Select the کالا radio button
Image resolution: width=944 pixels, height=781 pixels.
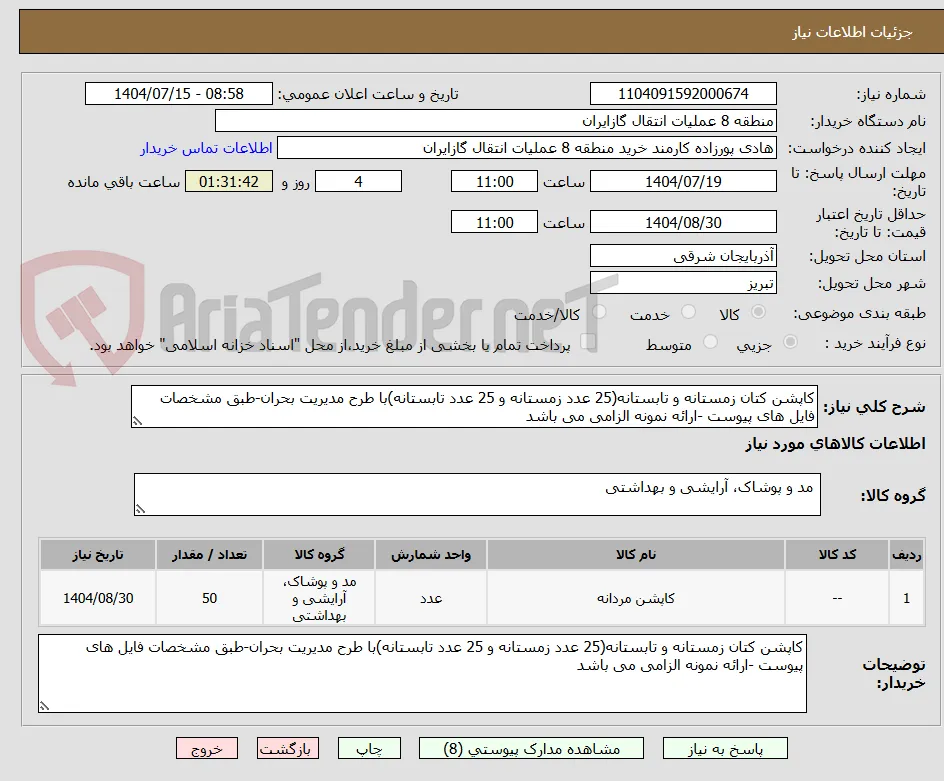point(759,311)
